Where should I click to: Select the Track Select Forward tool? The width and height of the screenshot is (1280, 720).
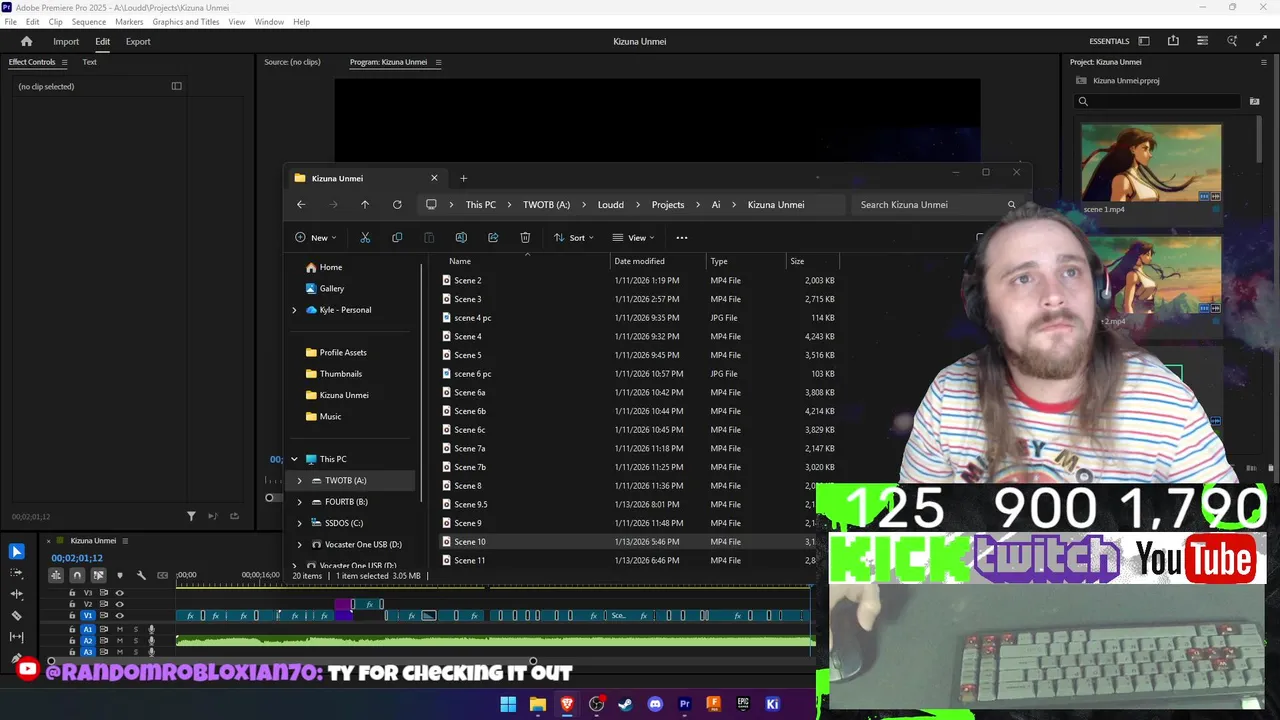point(17,573)
